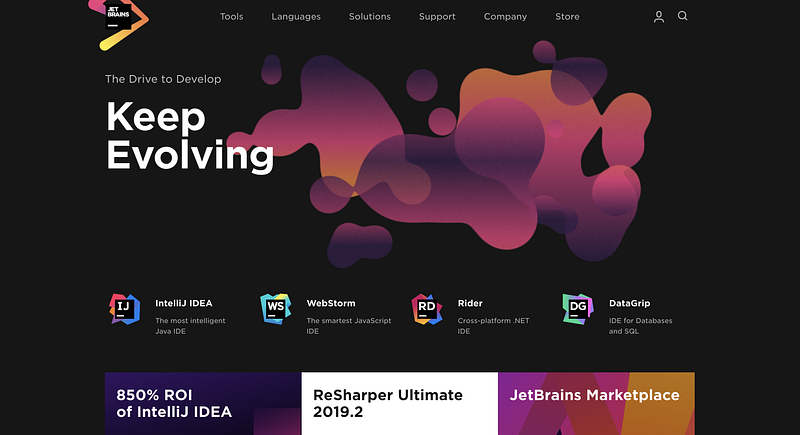Open the DataGrip product link
This screenshot has height=435, width=800.
pyautogui.click(x=630, y=303)
